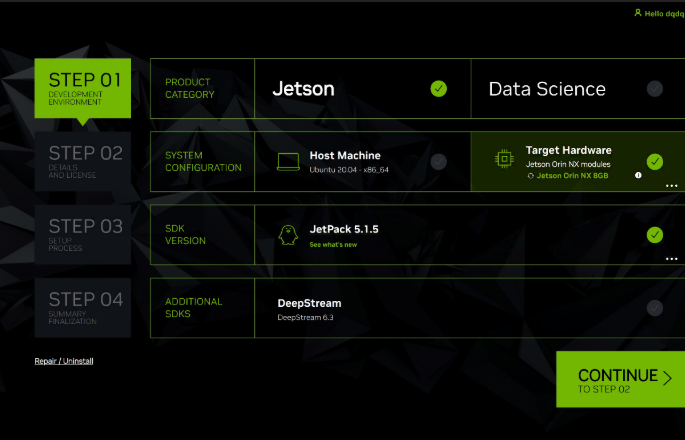Click the Target Hardware title

tap(568, 150)
